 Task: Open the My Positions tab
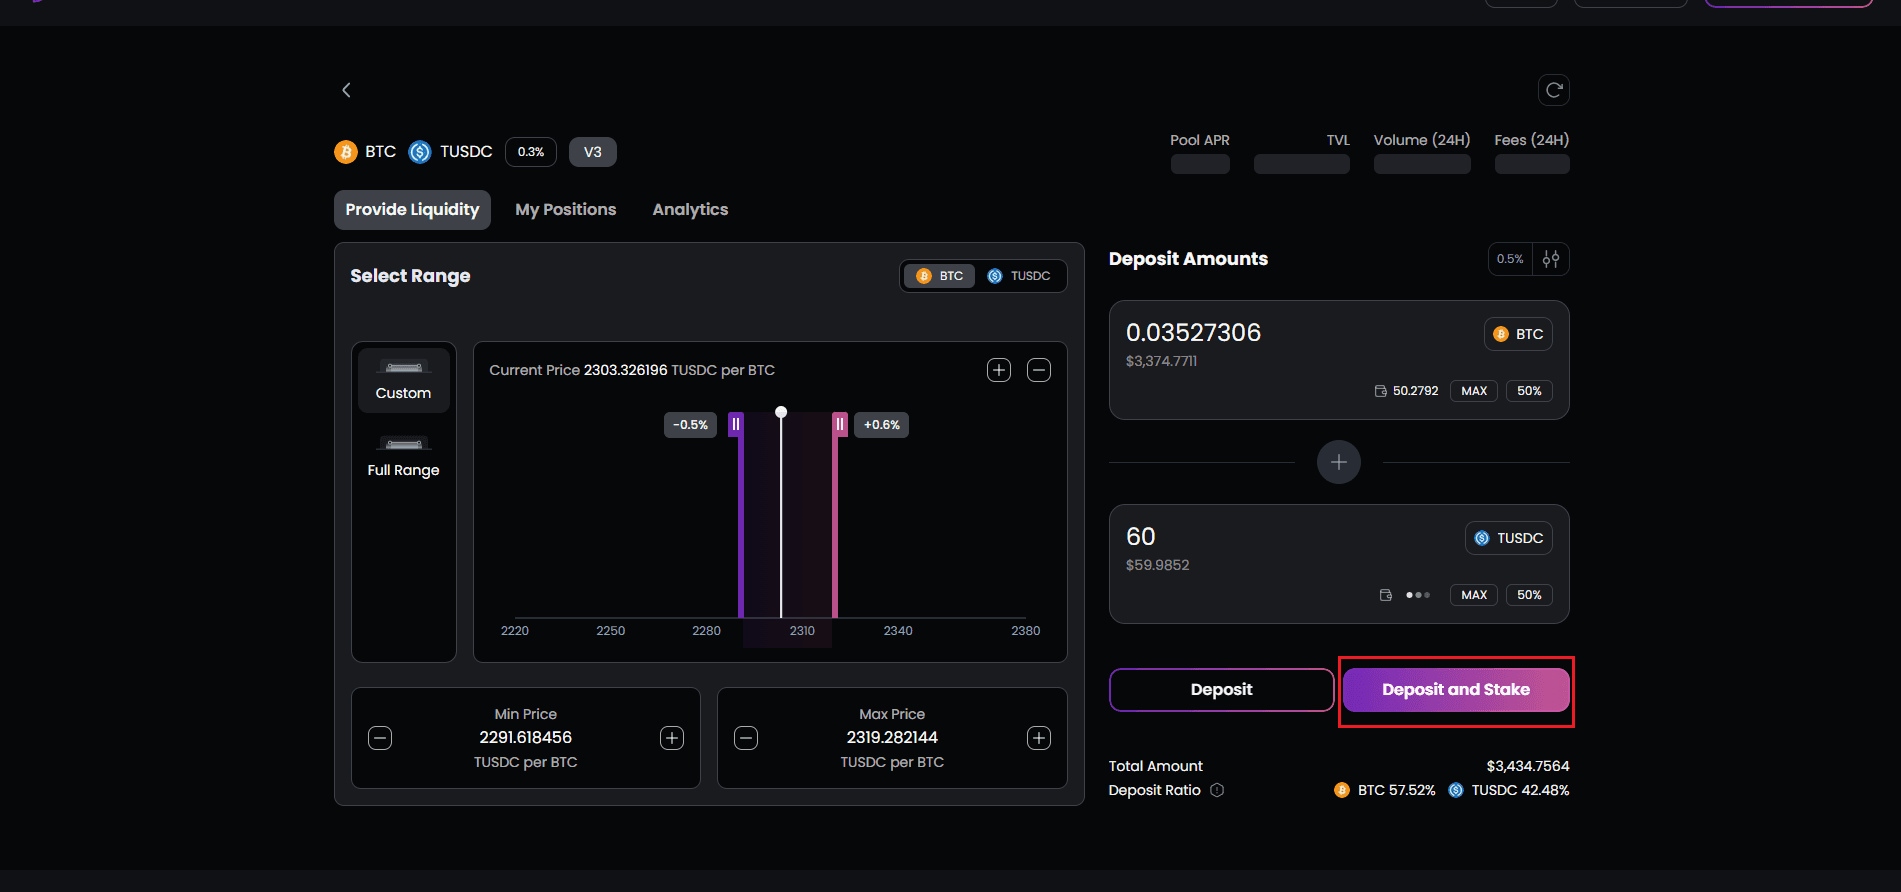coord(566,210)
